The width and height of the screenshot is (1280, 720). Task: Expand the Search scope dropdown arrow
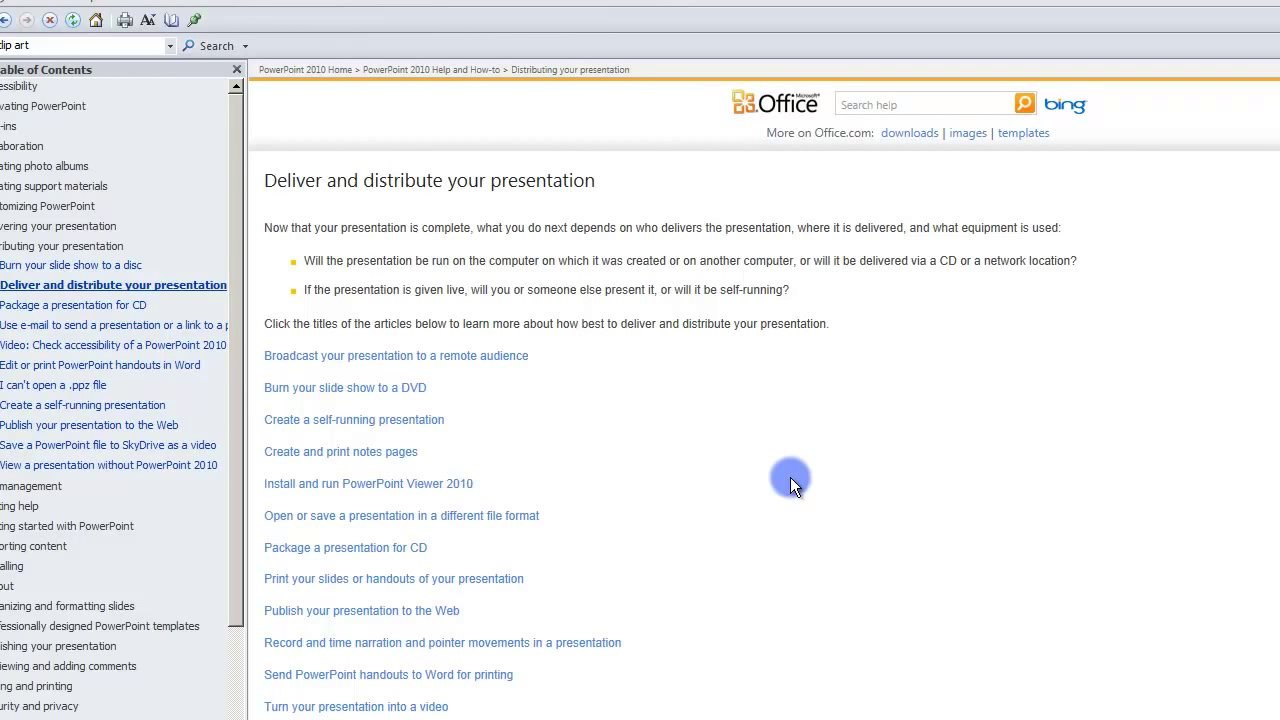(245, 46)
